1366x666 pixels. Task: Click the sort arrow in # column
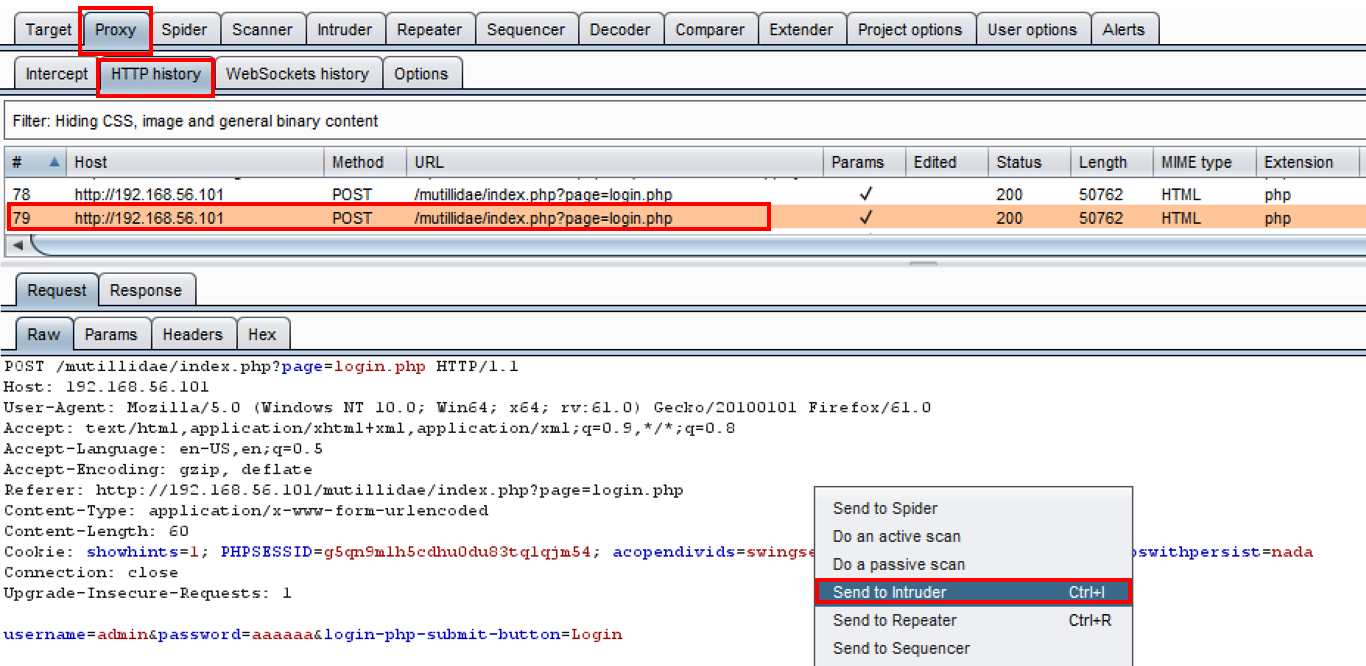pyautogui.click(x=54, y=162)
